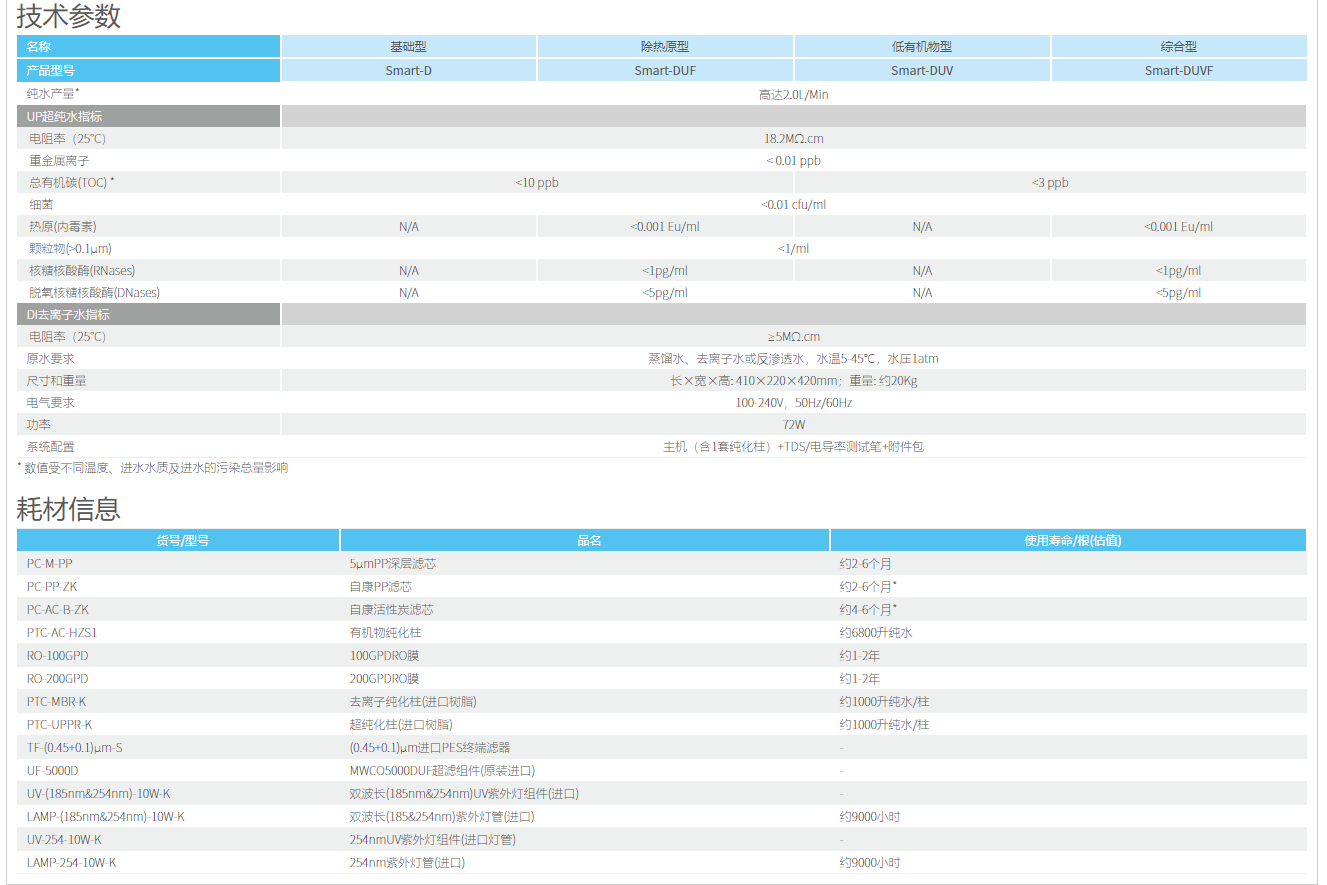Select the PTC-AC-HZS1 part number
1327x885 pixels.
click(x=62, y=633)
